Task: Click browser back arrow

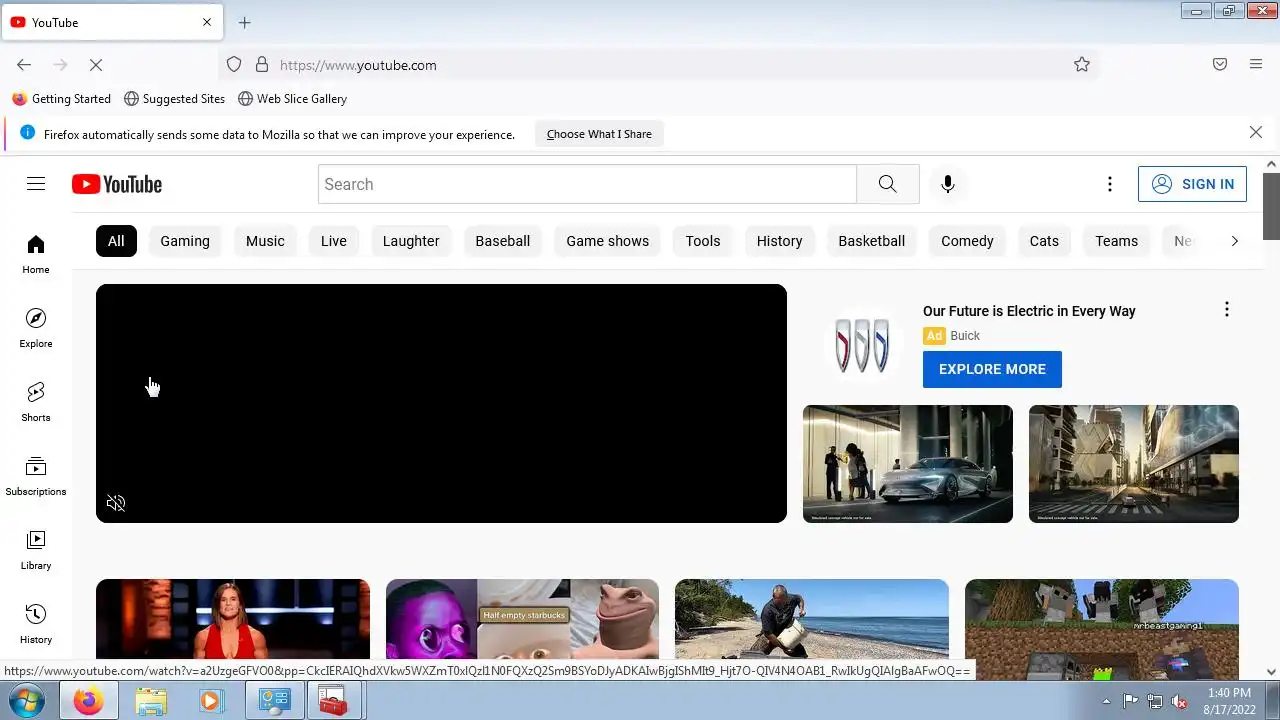Action: pyautogui.click(x=24, y=65)
